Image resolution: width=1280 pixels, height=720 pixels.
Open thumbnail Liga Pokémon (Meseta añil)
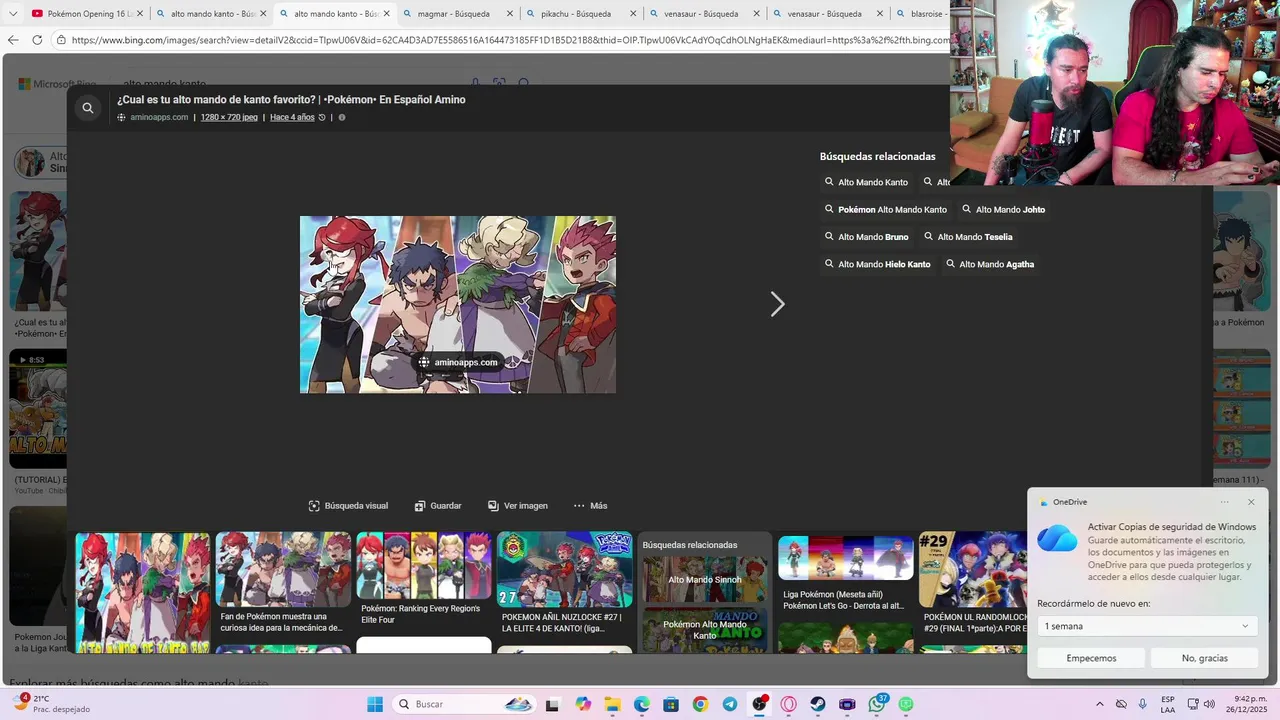[846, 574]
